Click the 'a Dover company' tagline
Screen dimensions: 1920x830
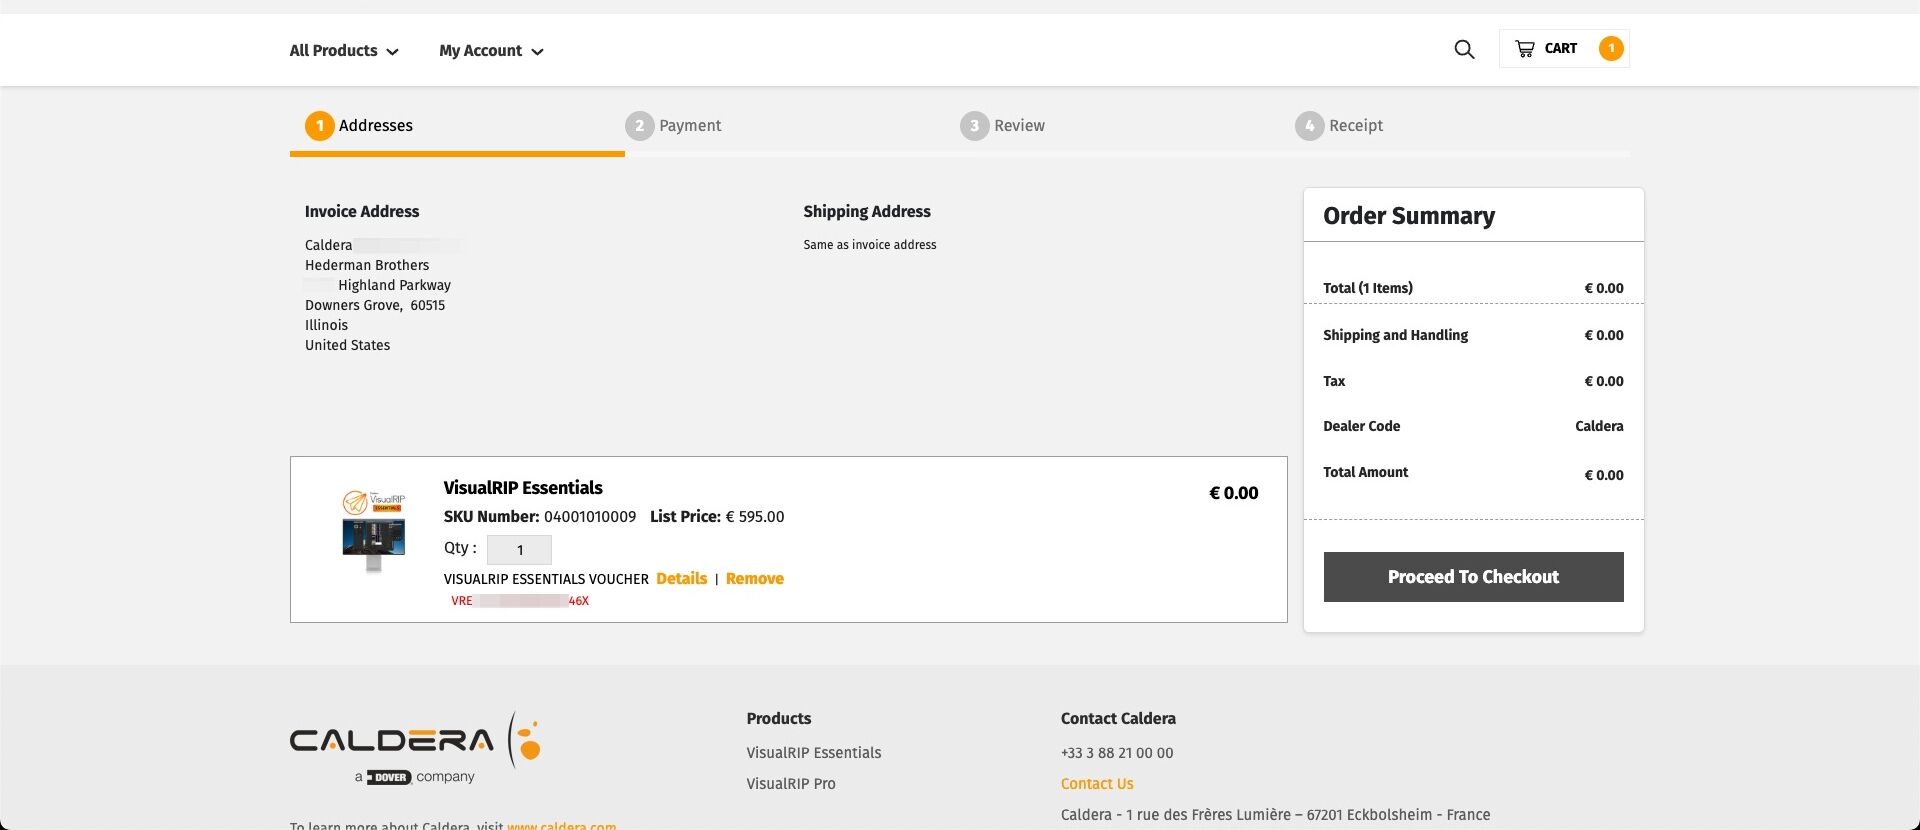click(415, 777)
